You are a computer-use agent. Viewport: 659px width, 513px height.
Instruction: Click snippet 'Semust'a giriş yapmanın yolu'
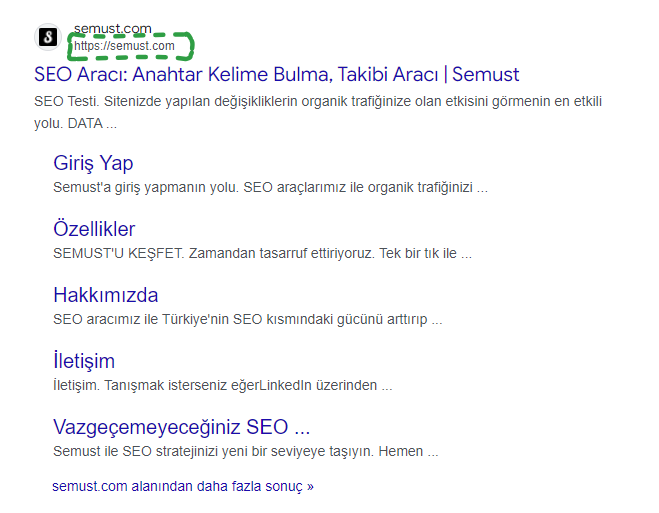click(270, 187)
